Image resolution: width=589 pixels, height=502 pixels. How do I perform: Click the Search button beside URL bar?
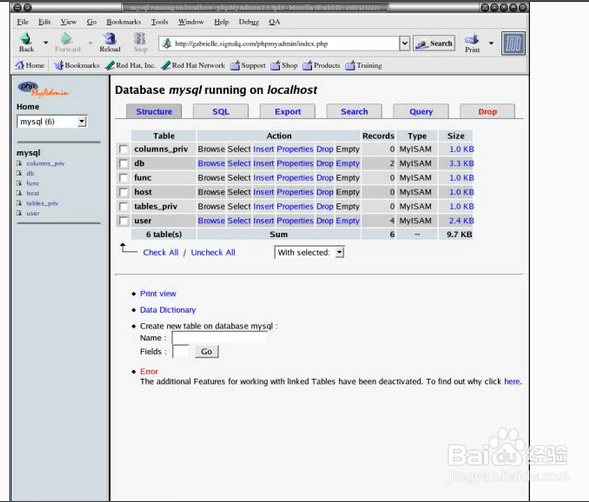pyautogui.click(x=434, y=44)
